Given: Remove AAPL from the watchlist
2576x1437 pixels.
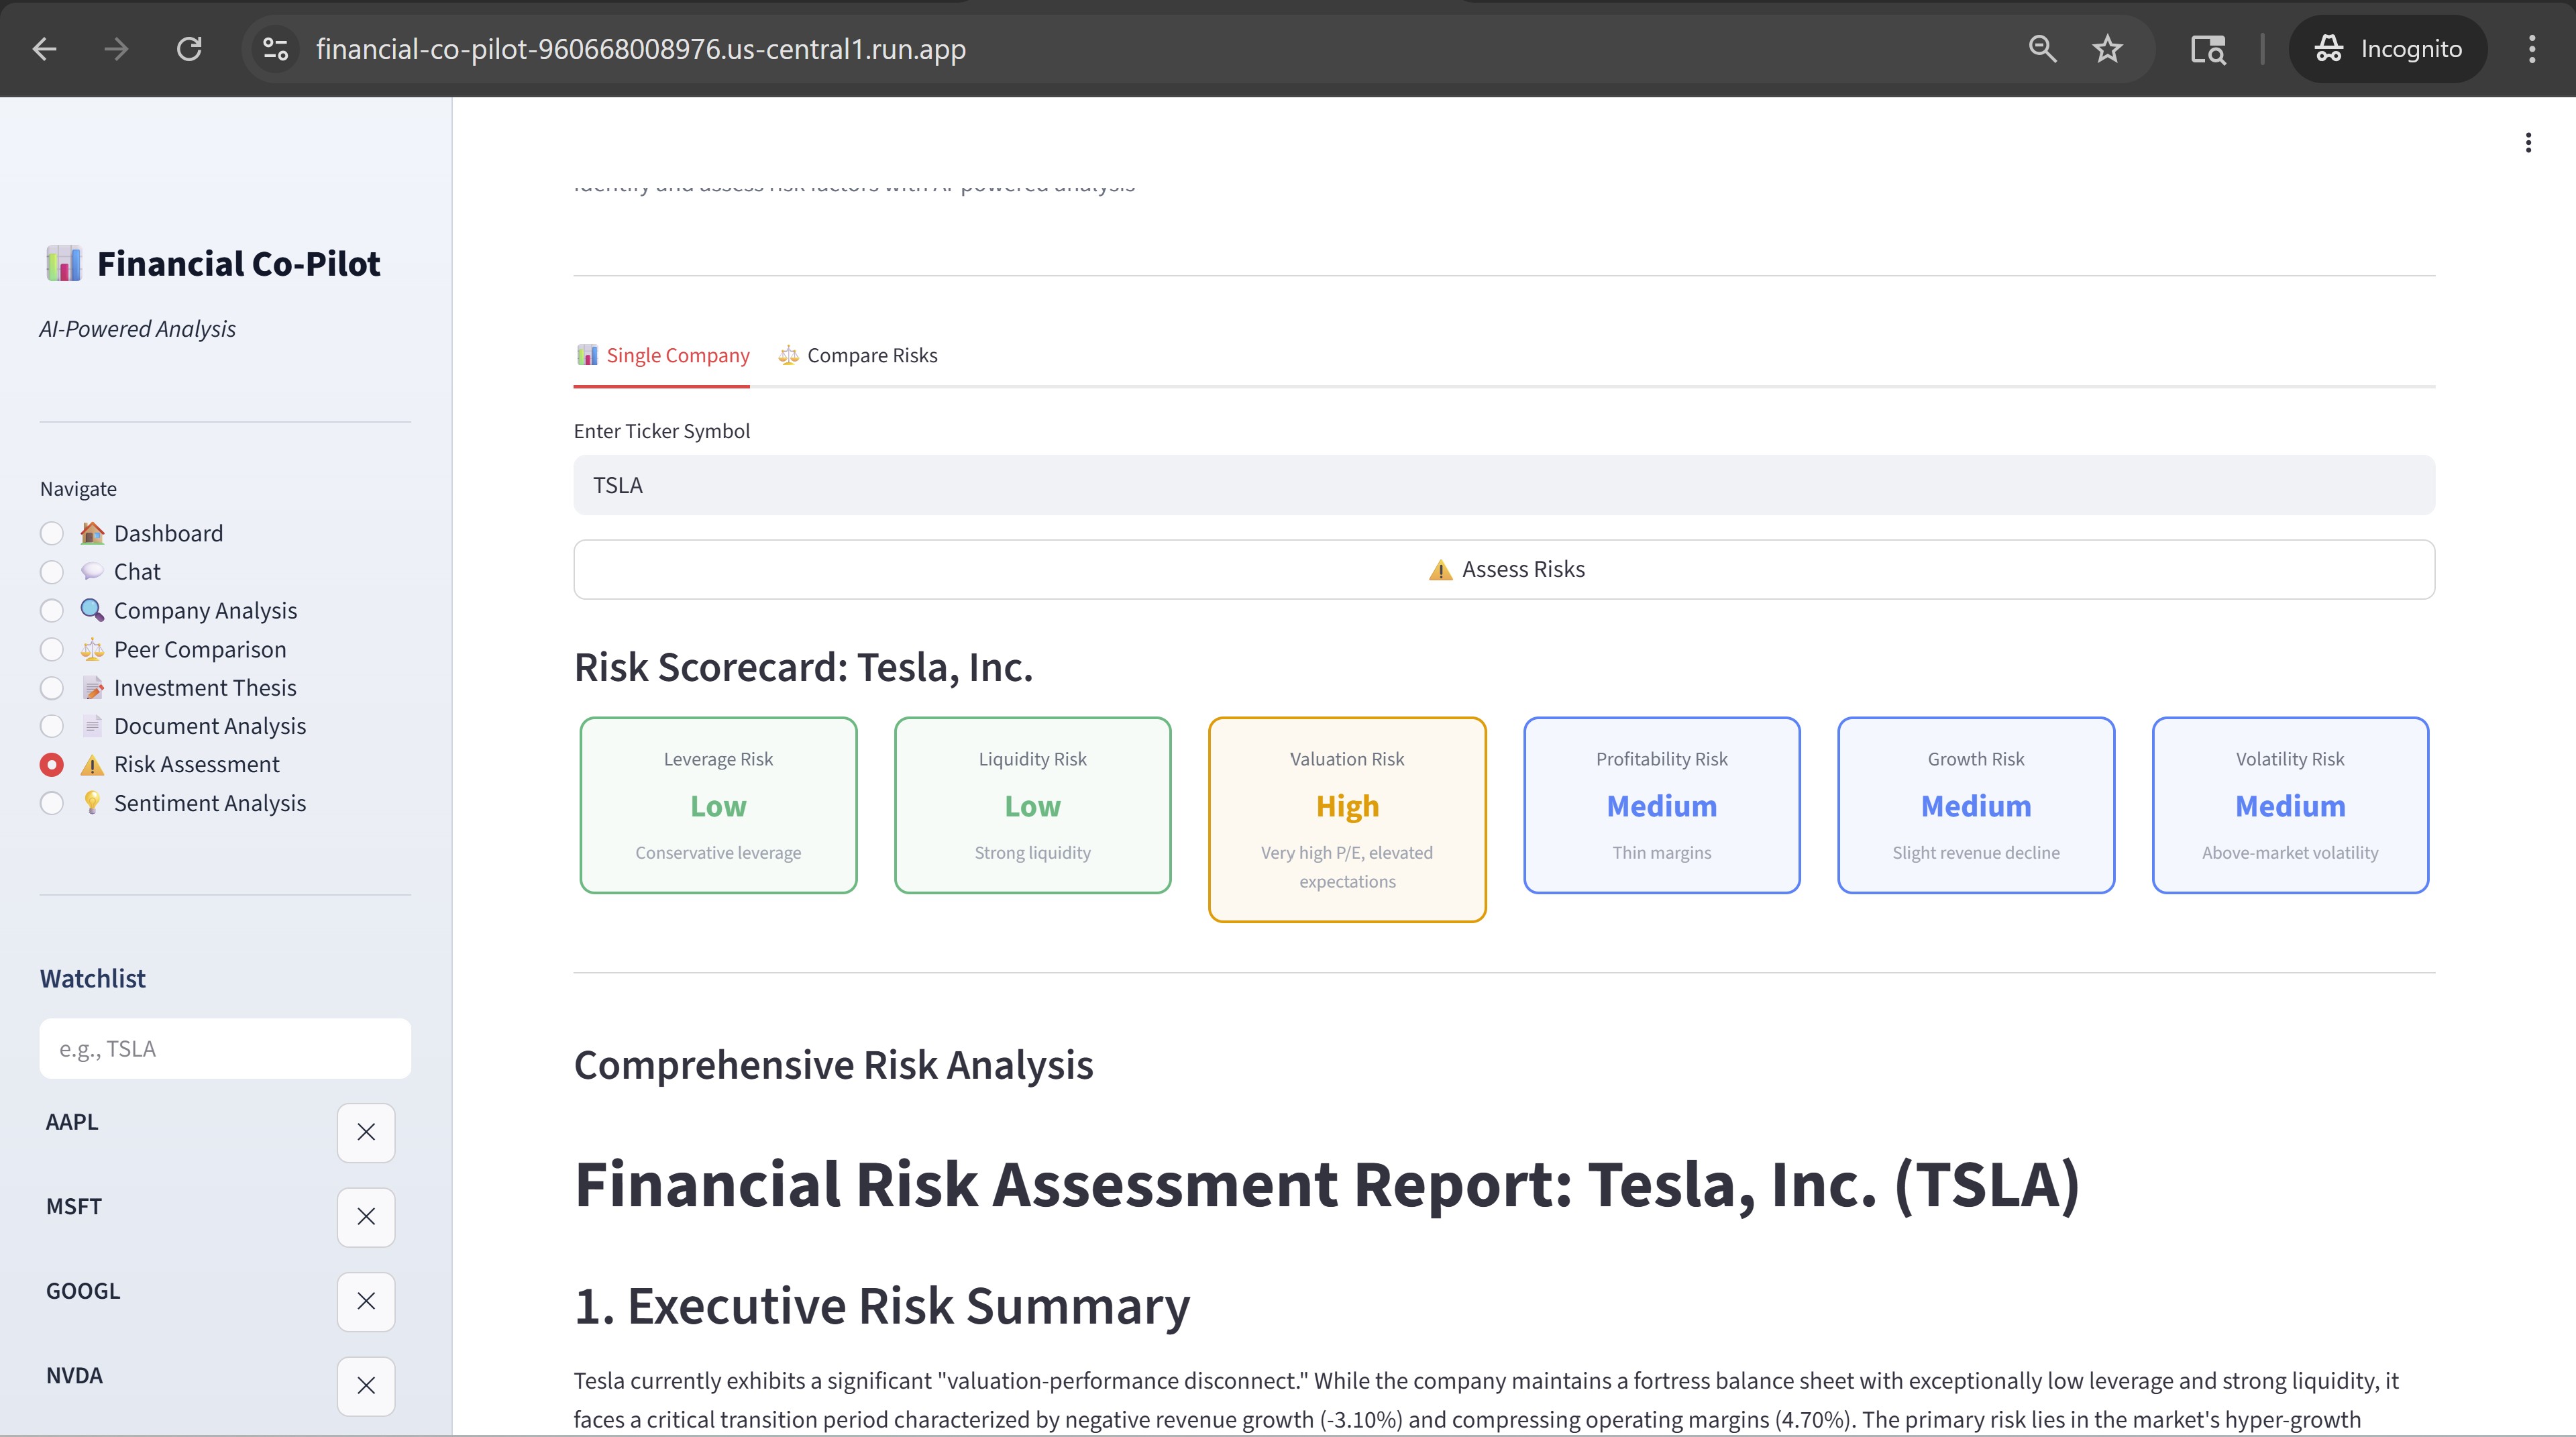Looking at the screenshot, I should pyautogui.click(x=366, y=1132).
